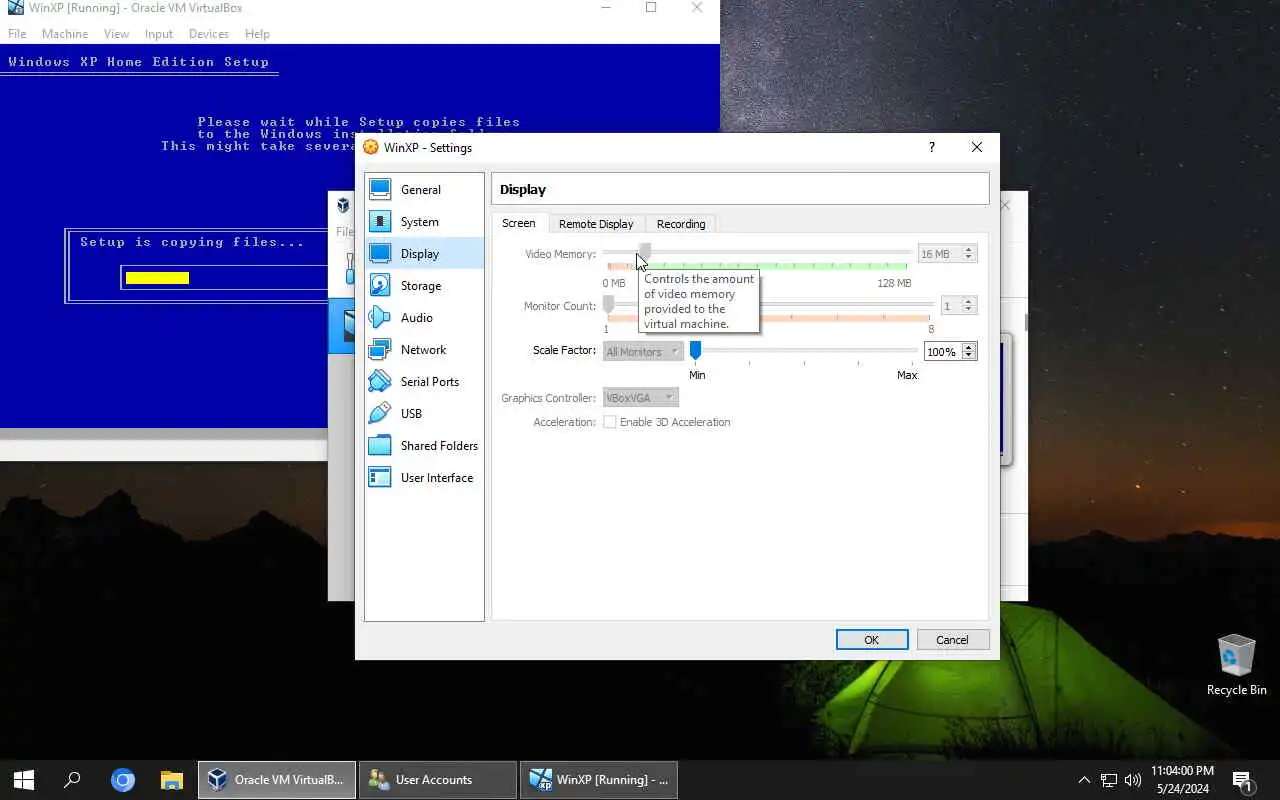Open the Input menu in WinXP window
Screen dimensions: 1280x800
pyautogui.click(x=159, y=33)
